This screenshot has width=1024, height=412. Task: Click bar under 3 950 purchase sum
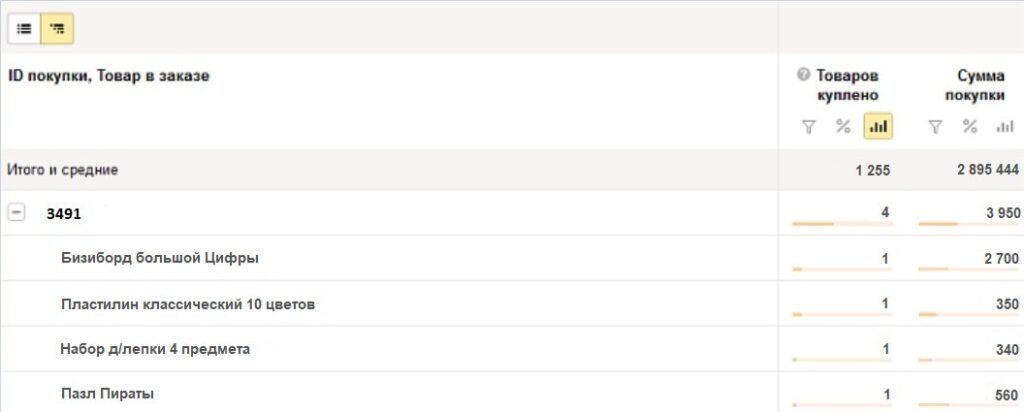[938, 224]
